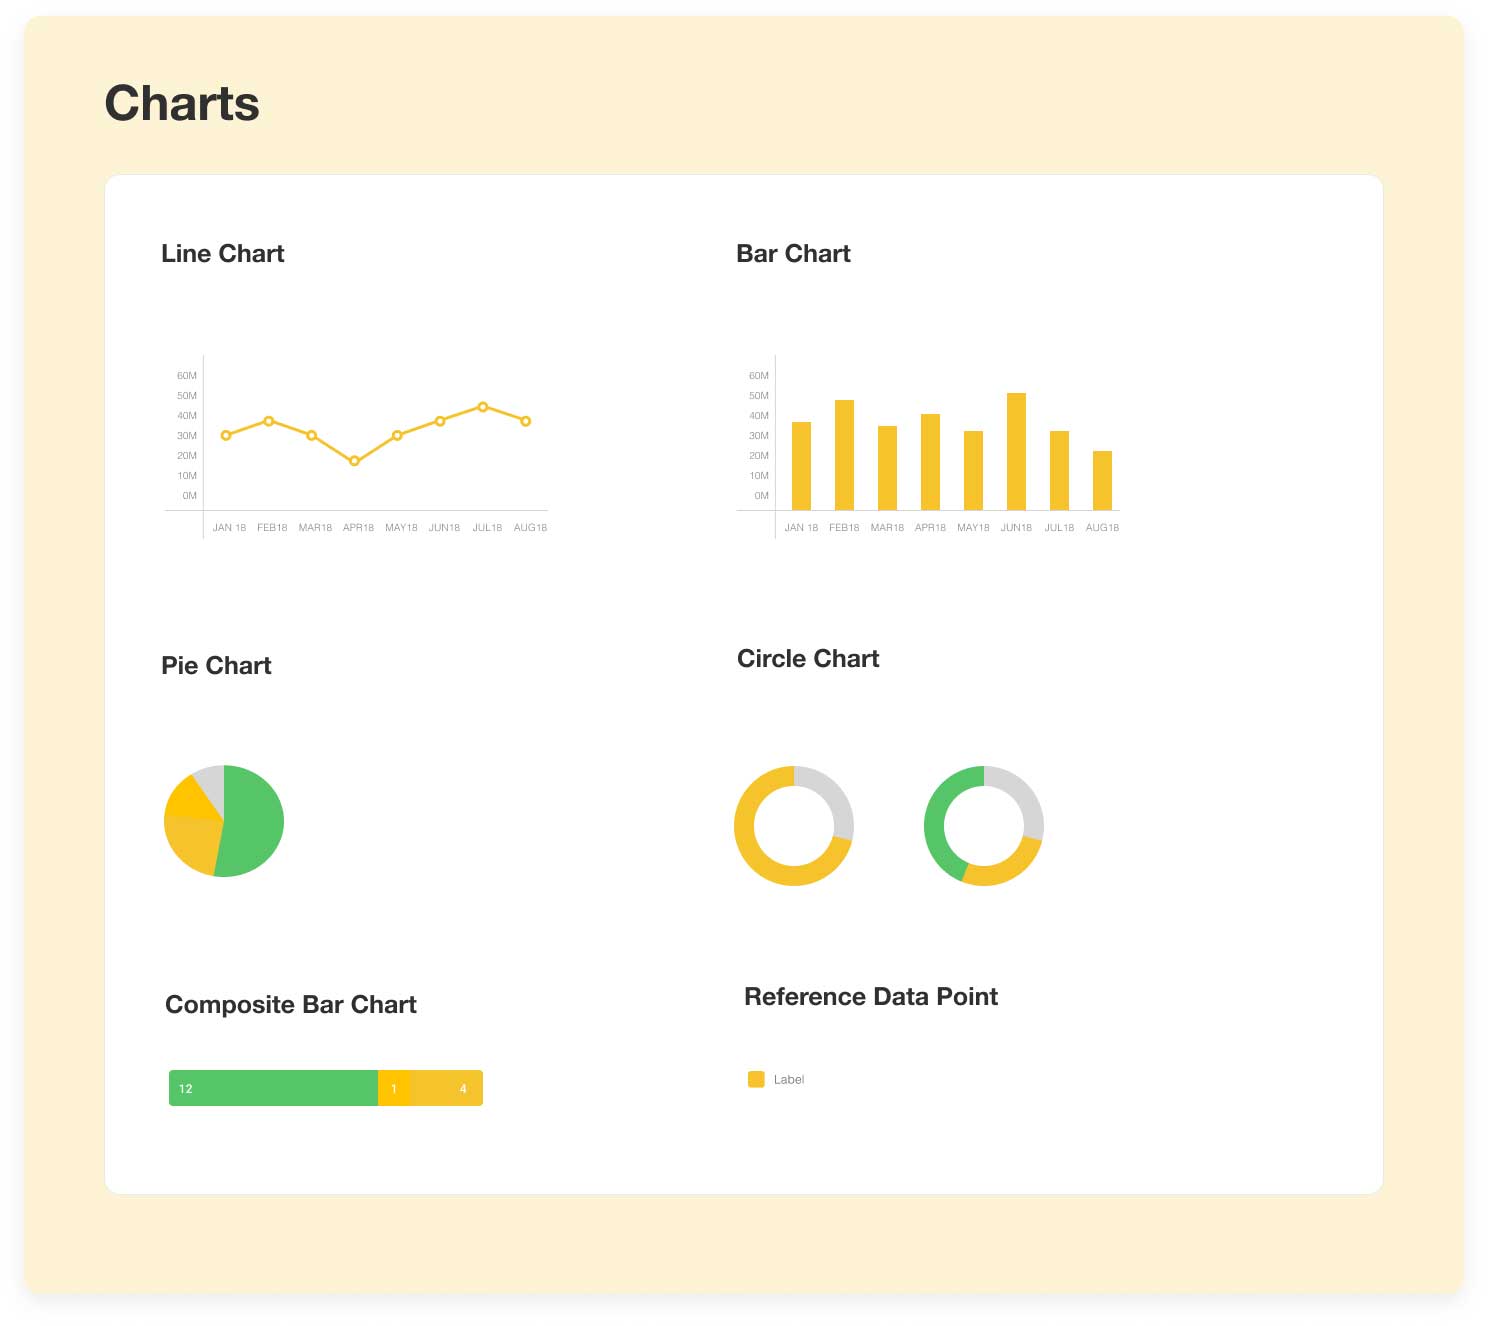Click the Label legend text
Image resolution: width=1488 pixels, height=1326 pixels.
(789, 1080)
